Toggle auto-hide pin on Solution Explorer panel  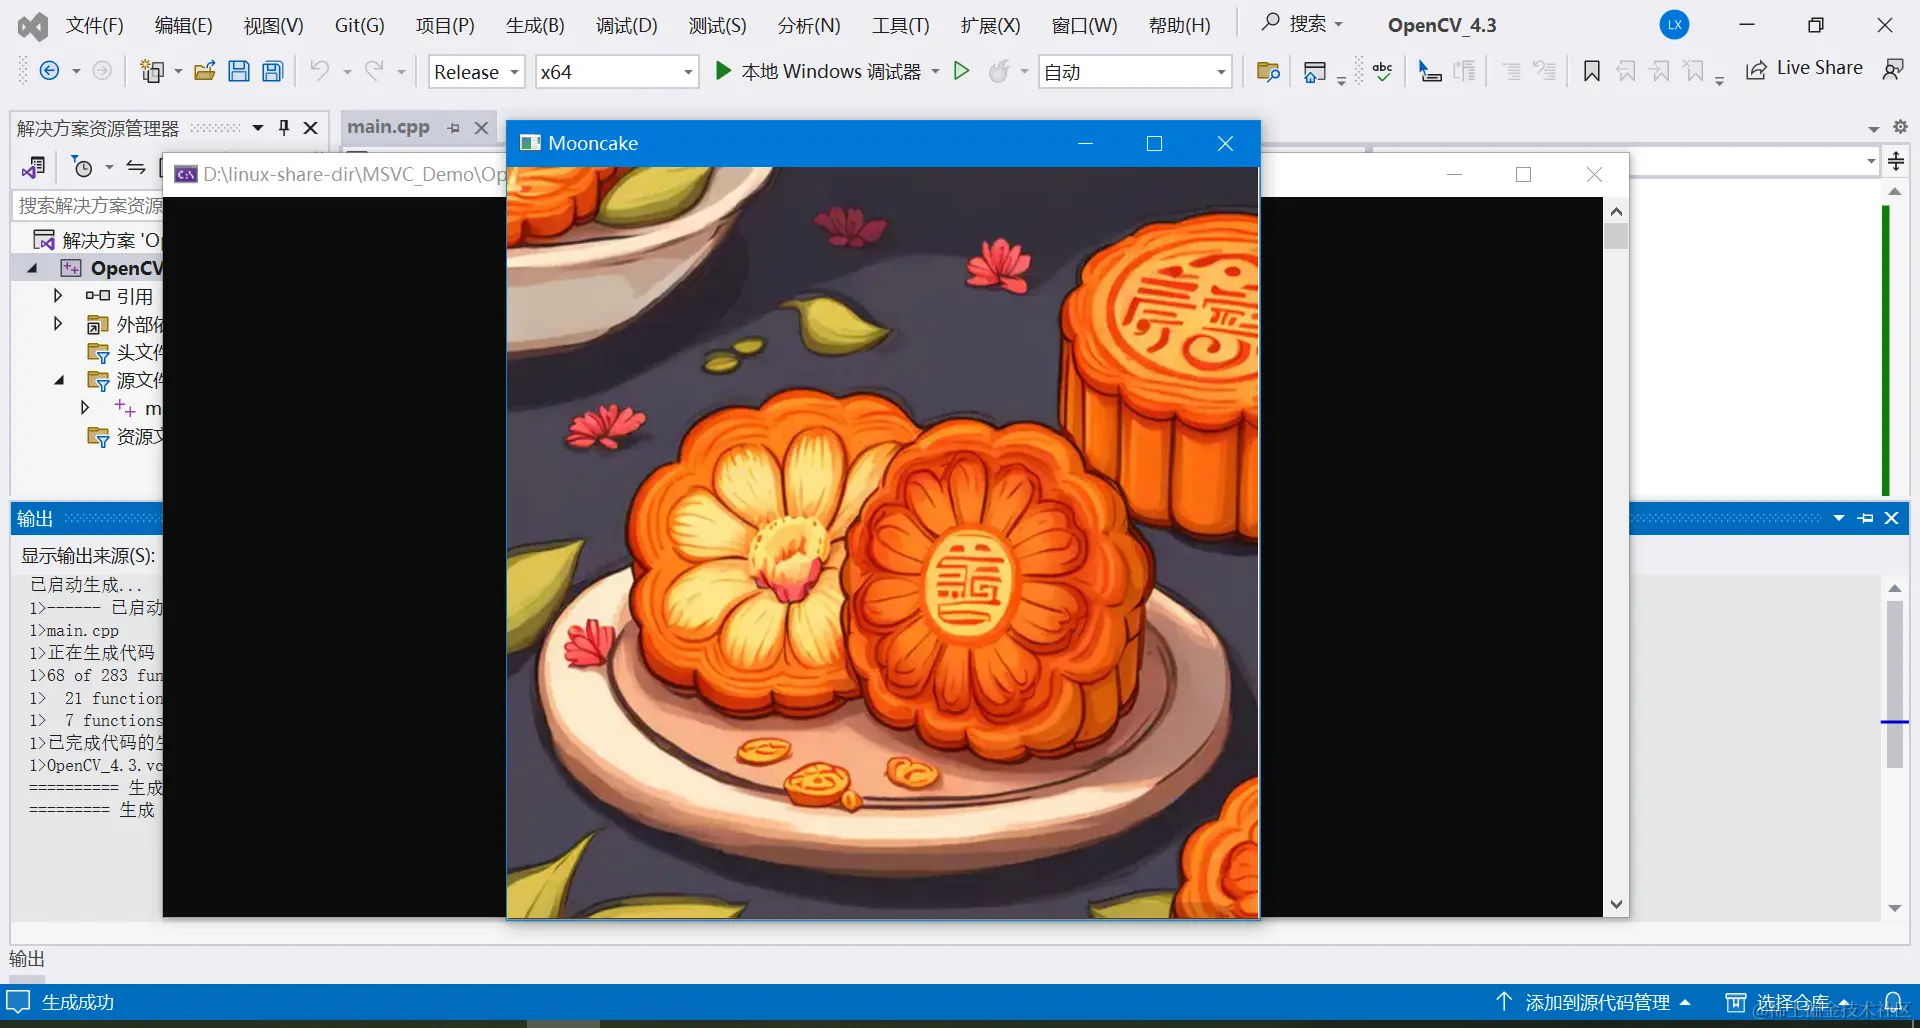(284, 127)
